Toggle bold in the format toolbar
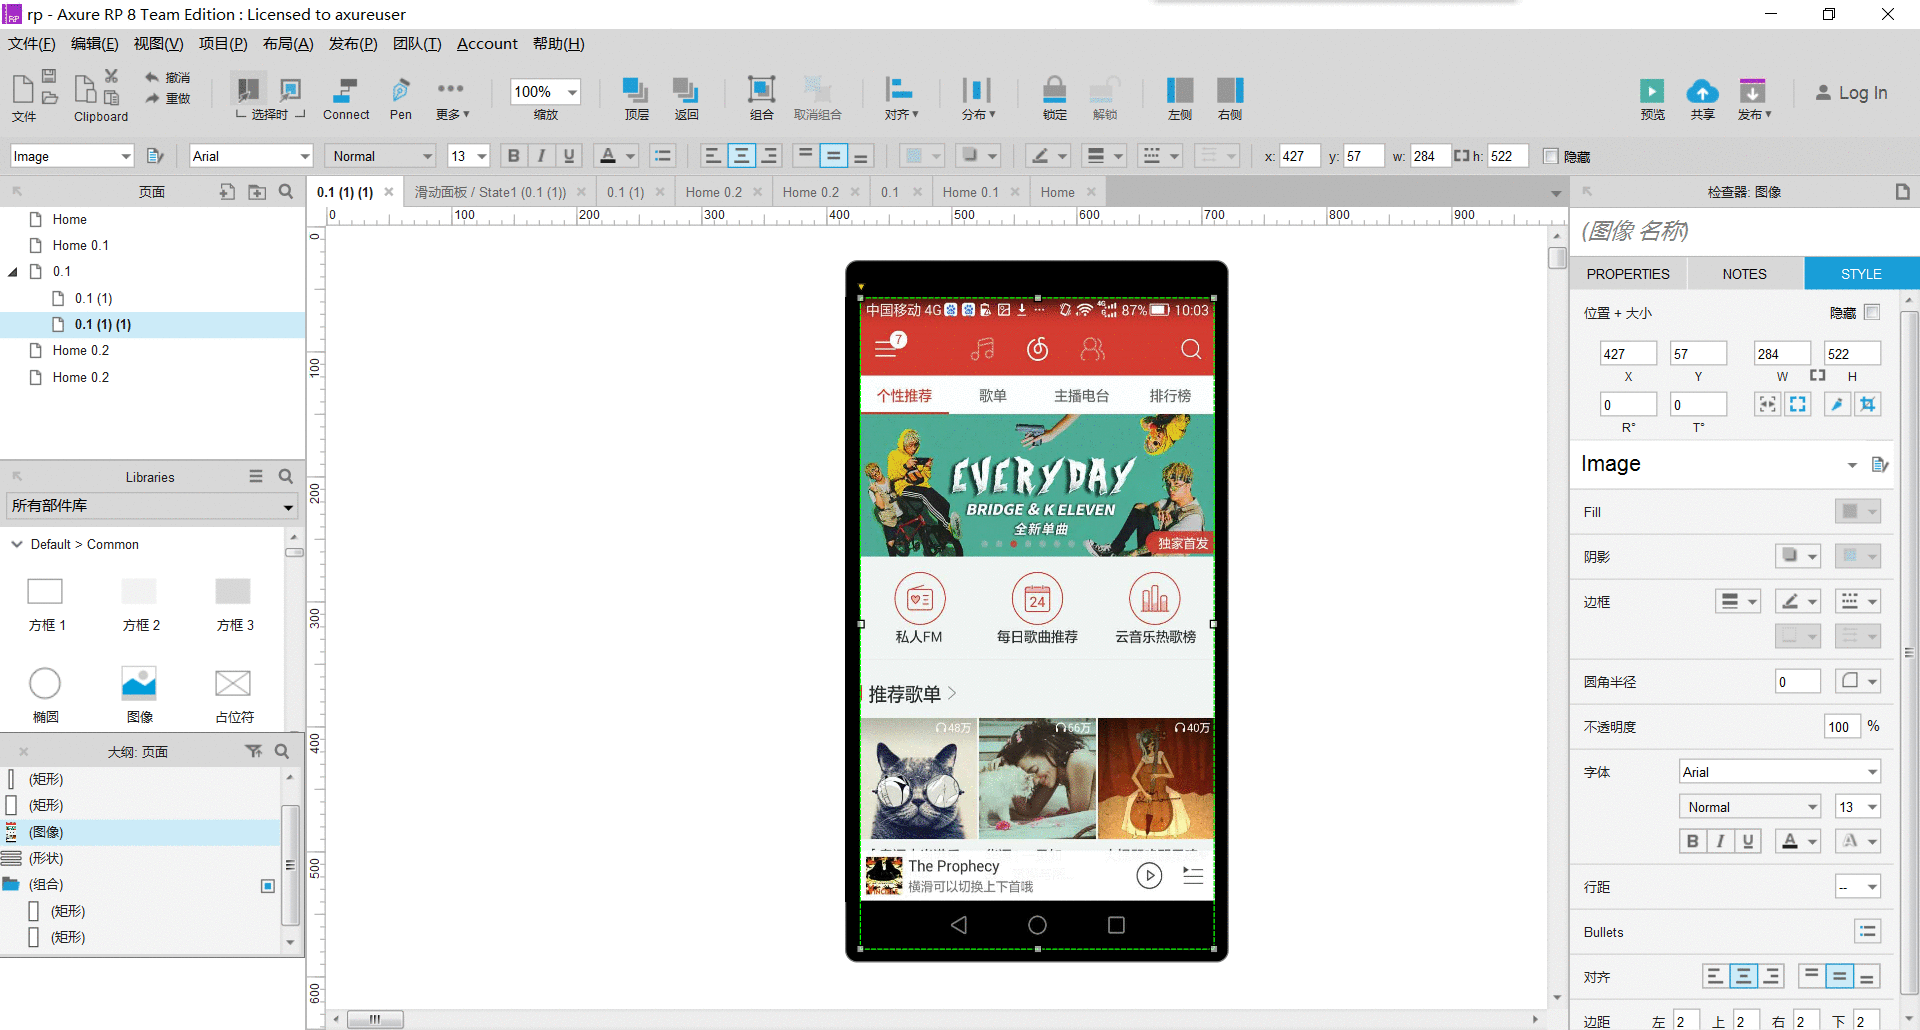 (513, 156)
